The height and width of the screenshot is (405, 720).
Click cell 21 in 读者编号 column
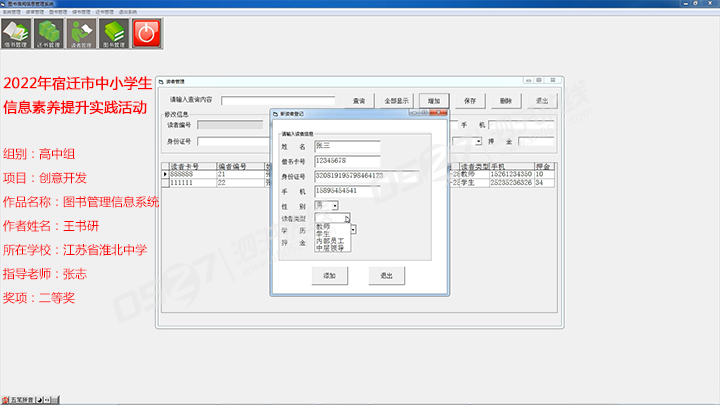tap(240, 174)
